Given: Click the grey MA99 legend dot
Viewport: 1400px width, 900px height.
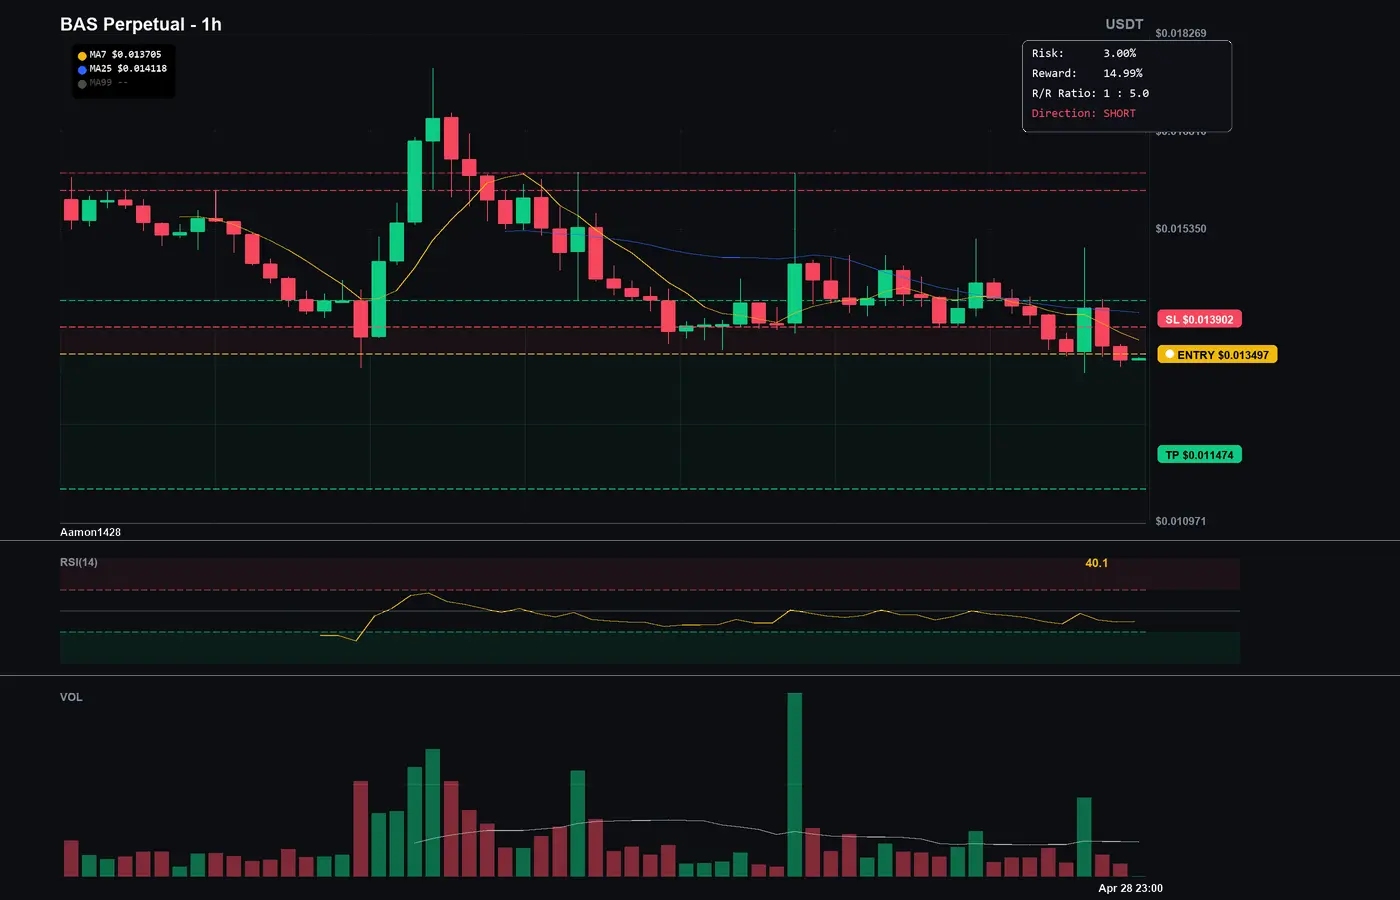Looking at the screenshot, I should [82, 84].
